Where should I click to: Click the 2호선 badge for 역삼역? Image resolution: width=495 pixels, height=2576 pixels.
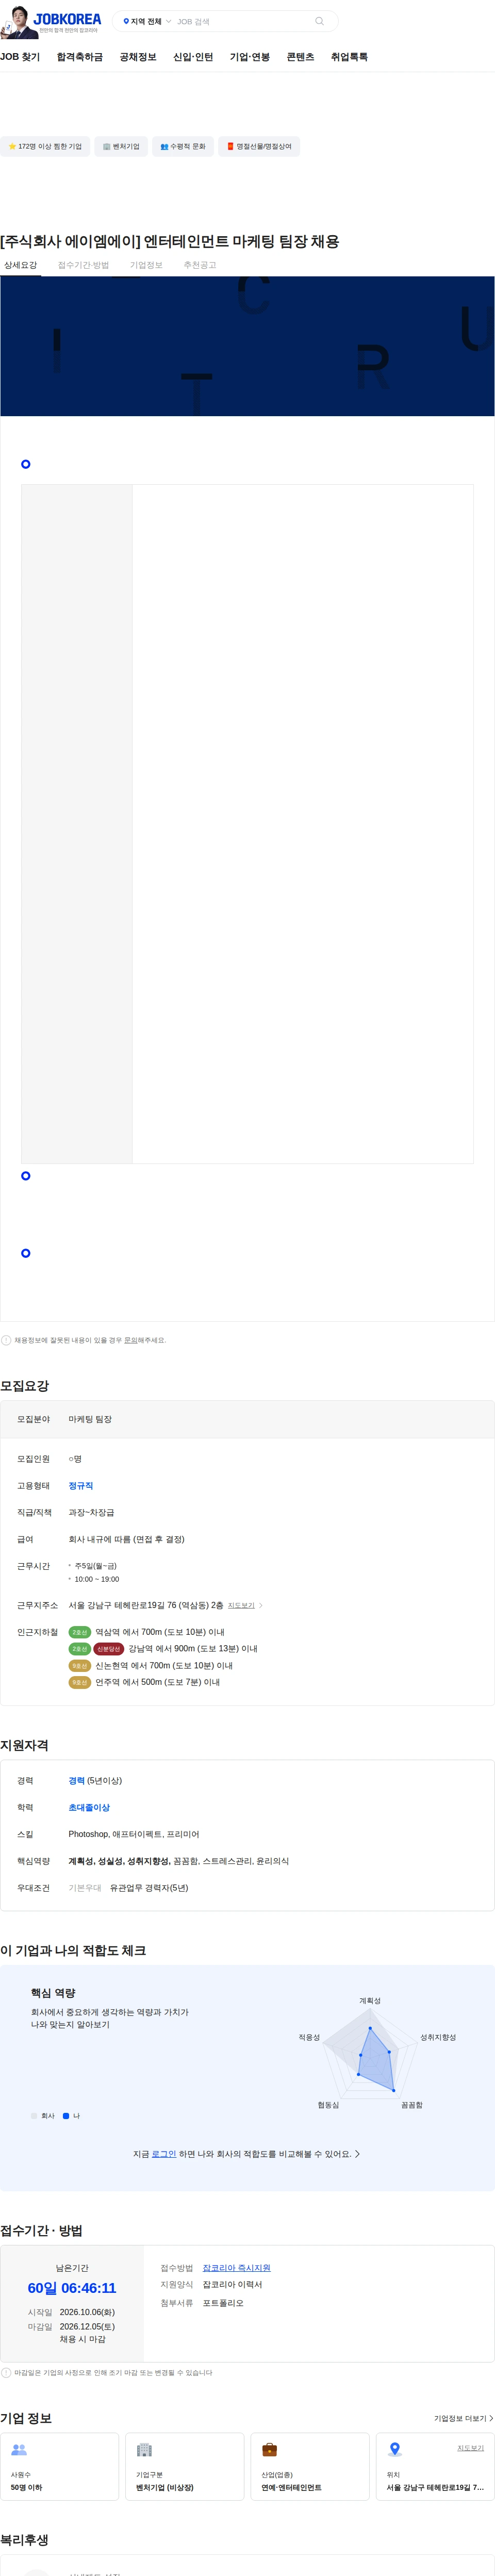[x=80, y=1632]
